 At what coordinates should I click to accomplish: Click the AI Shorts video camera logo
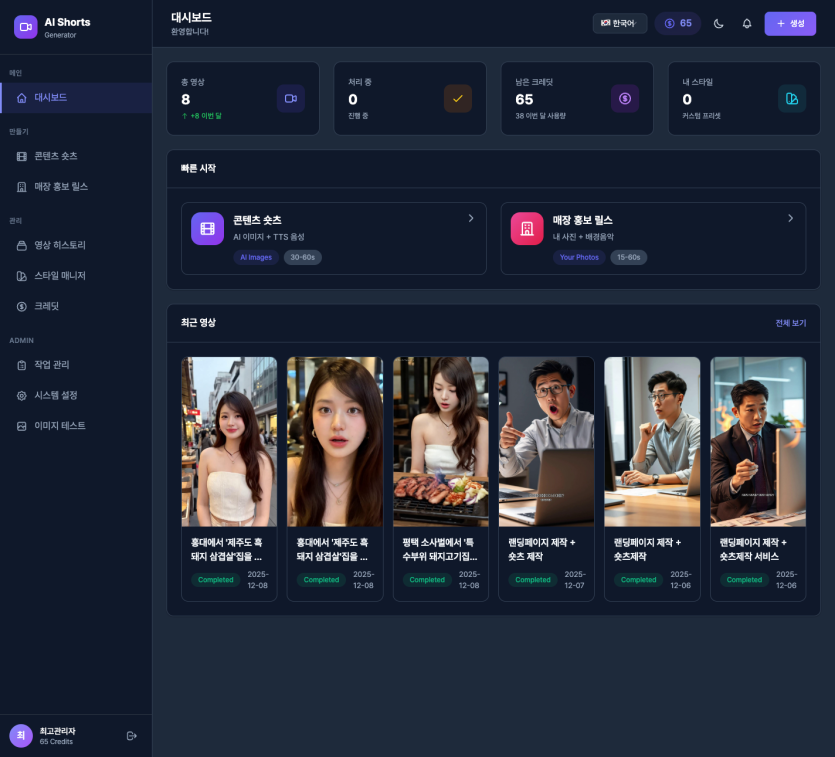25,27
